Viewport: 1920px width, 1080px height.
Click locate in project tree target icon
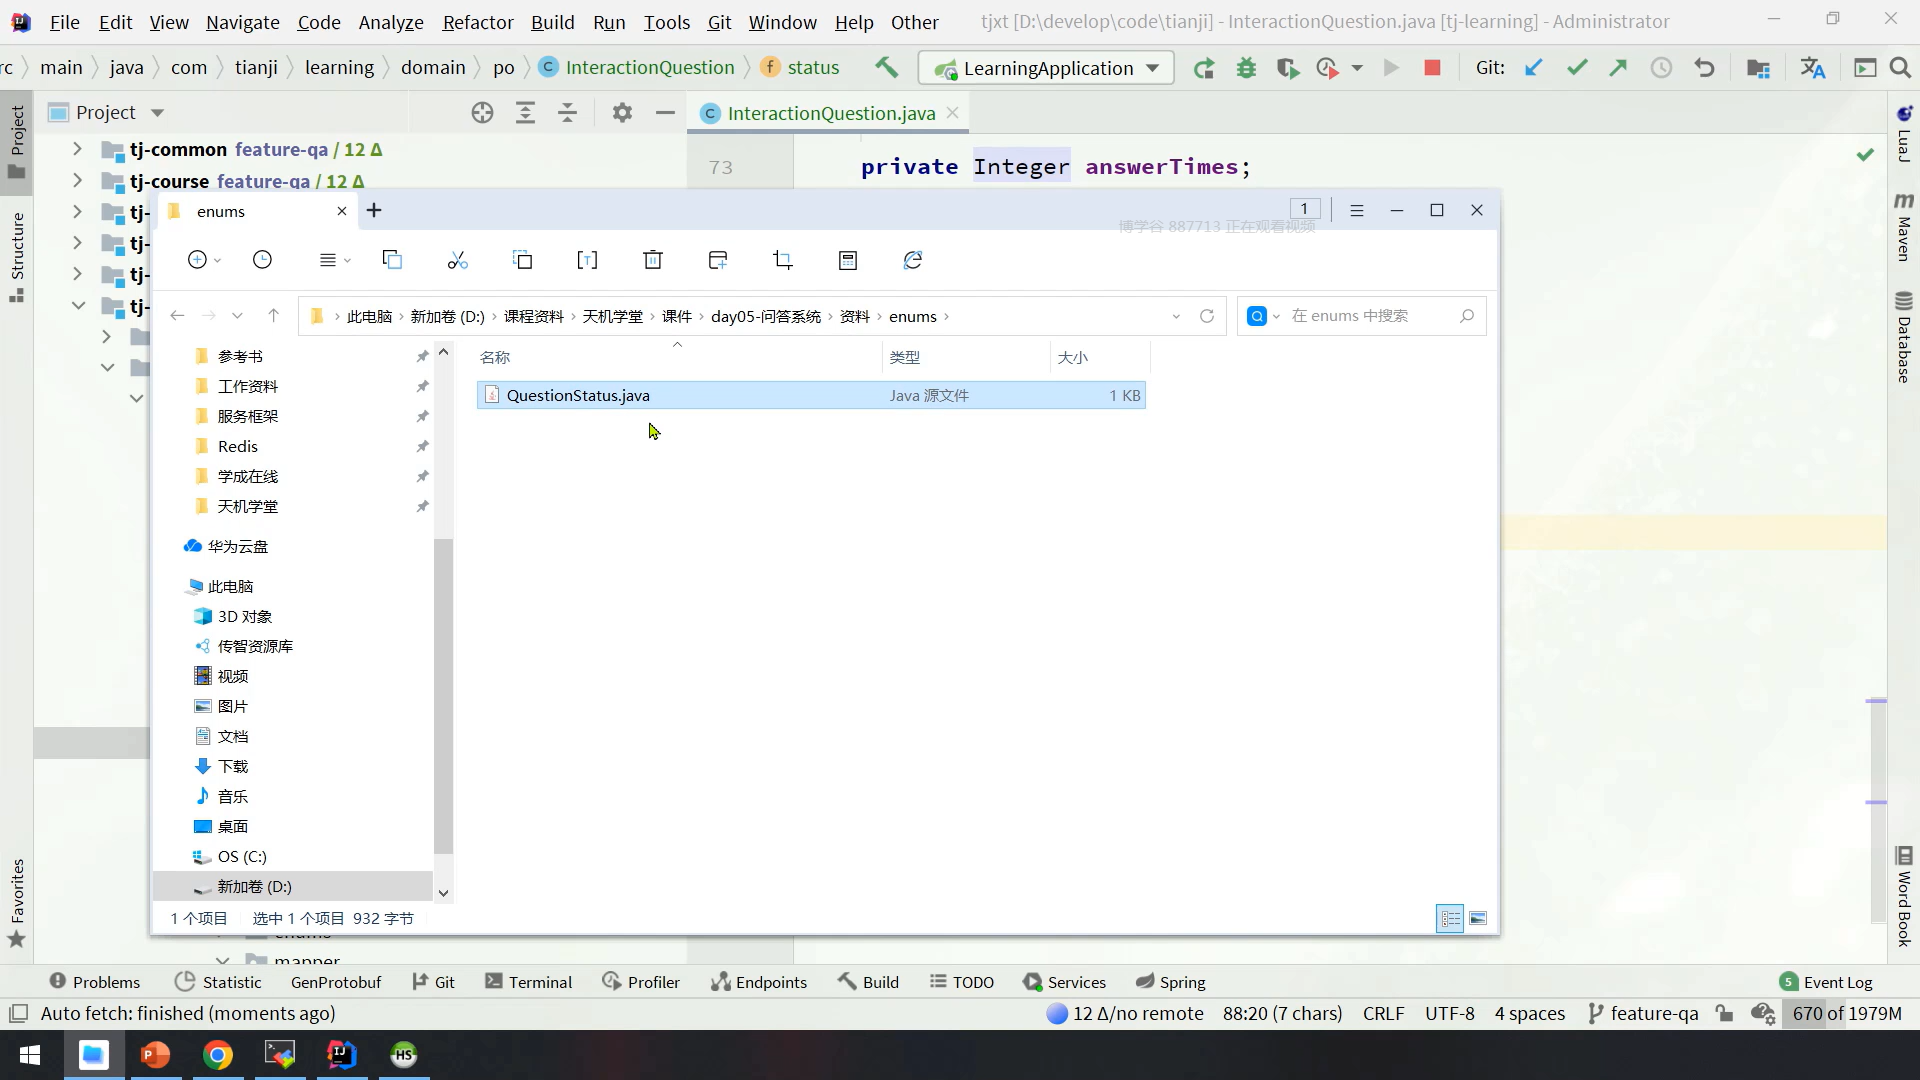pyautogui.click(x=482, y=112)
